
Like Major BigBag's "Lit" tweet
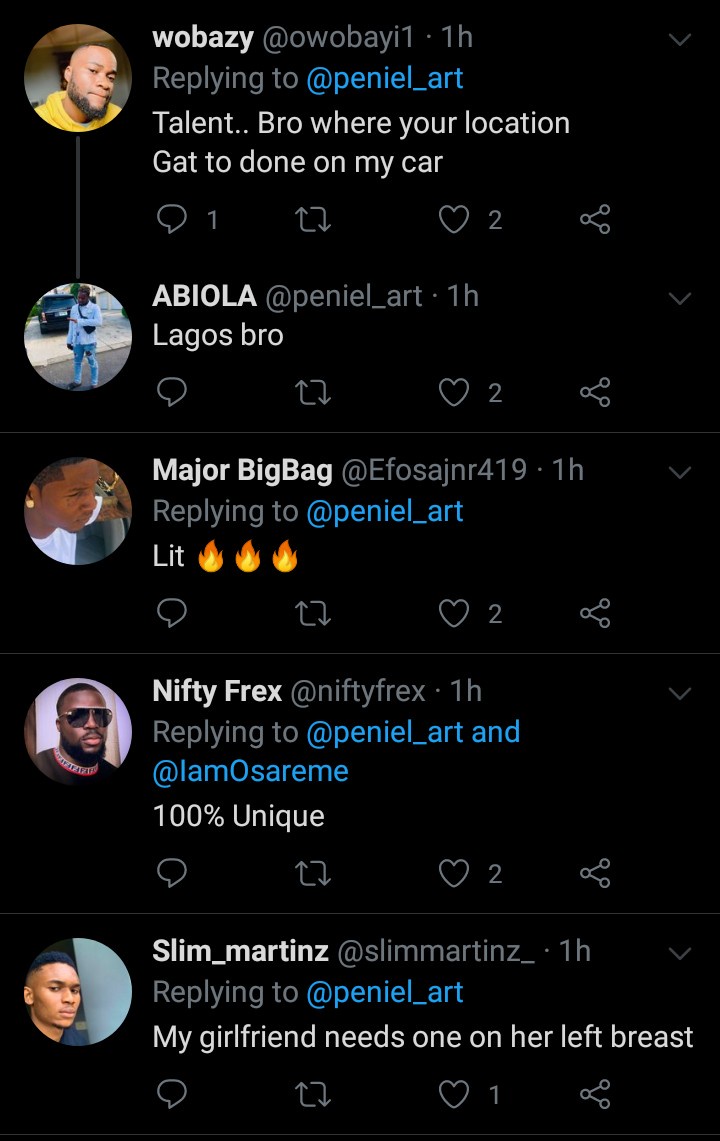455,613
